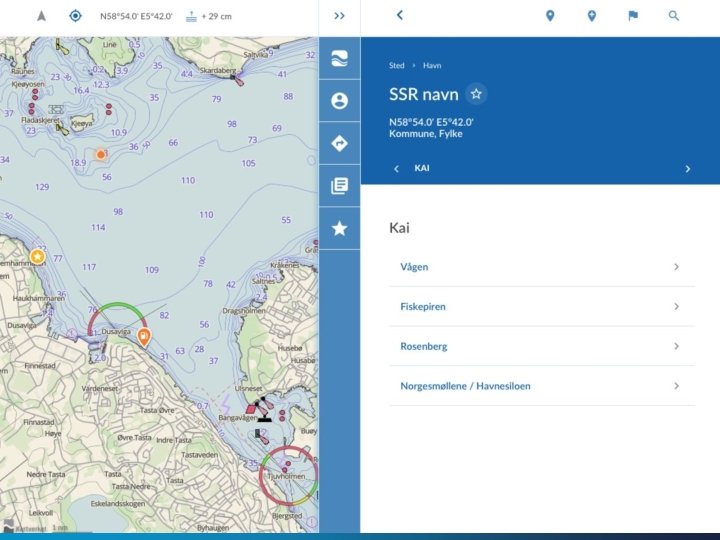Open the route directions sidebar icon
The image size is (720, 540).
pos(339,143)
